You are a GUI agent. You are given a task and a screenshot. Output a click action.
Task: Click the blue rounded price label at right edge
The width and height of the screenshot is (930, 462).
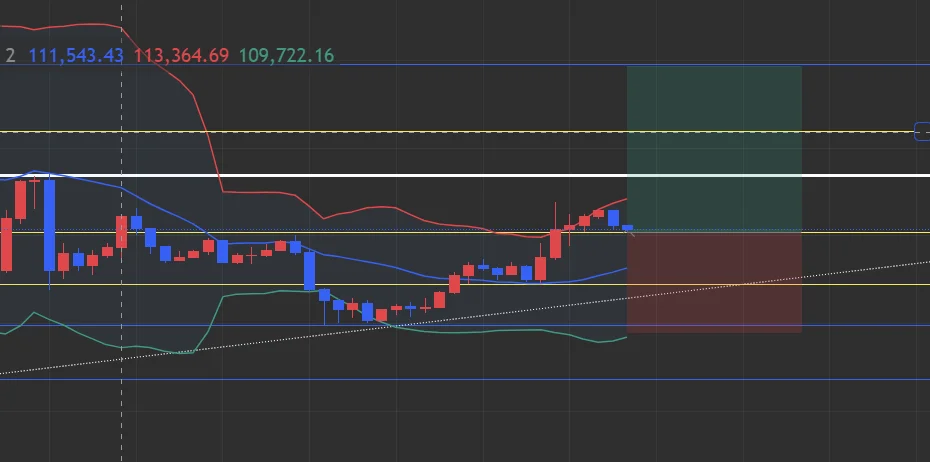pos(922,132)
